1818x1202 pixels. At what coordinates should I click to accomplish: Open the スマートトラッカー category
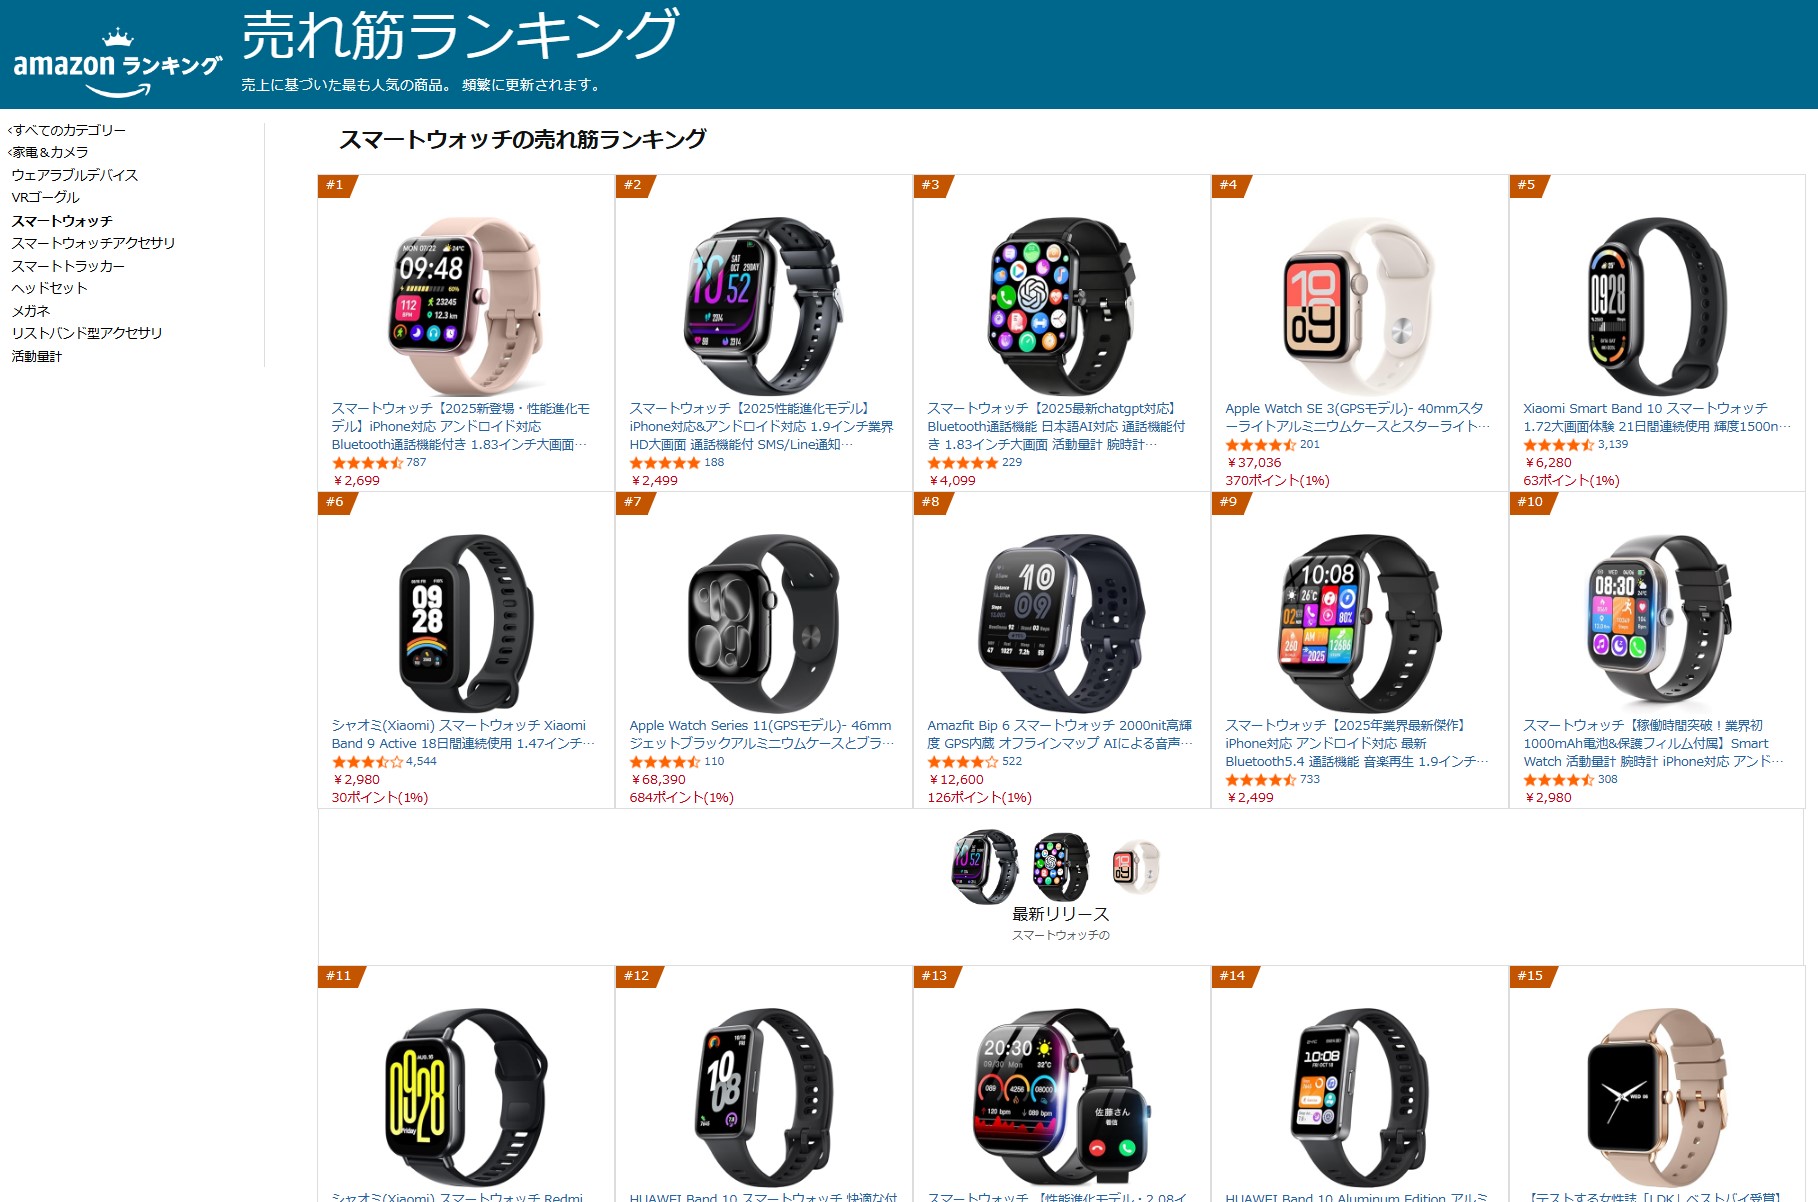[x=68, y=266]
